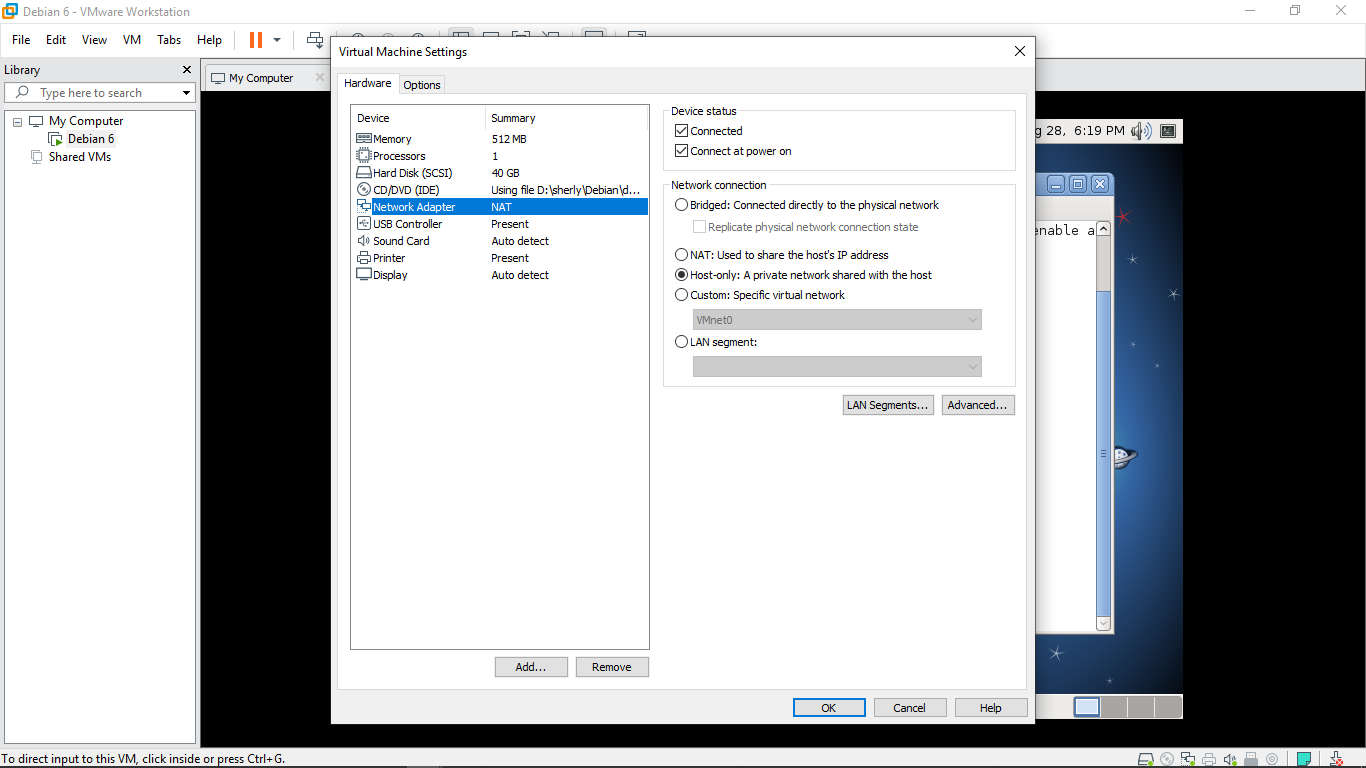Click the Cancel button
The image size is (1366, 768).
coord(910,708)
